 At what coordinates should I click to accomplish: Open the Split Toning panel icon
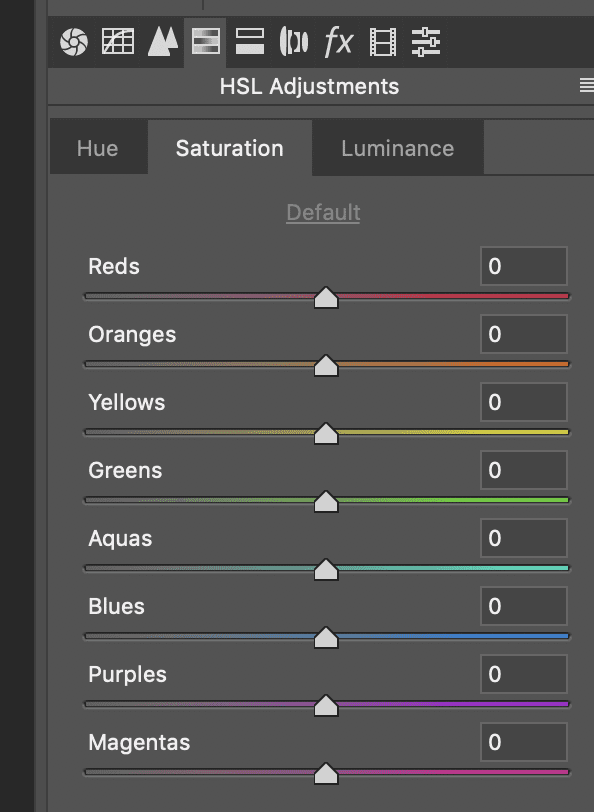pos(250,42)
